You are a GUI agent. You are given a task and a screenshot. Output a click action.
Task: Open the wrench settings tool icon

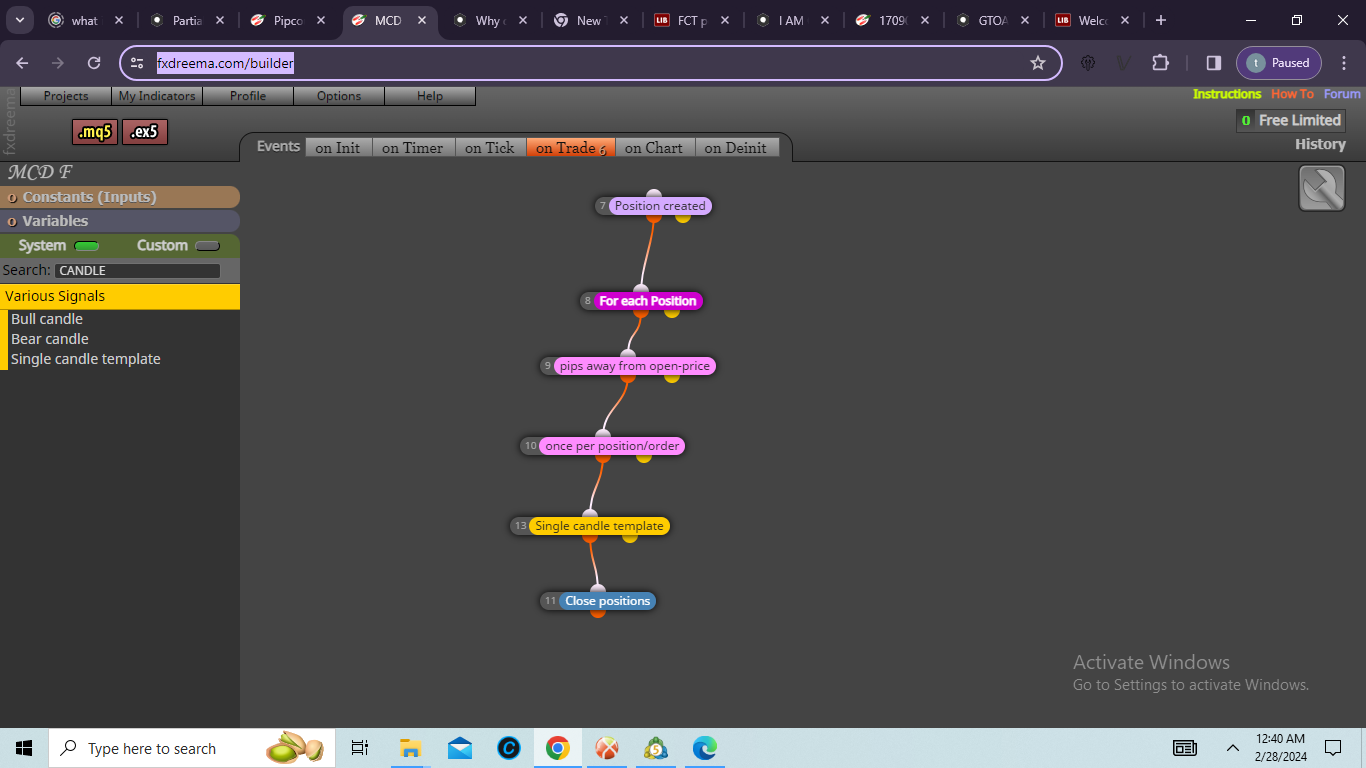[x=1321, y=188]
